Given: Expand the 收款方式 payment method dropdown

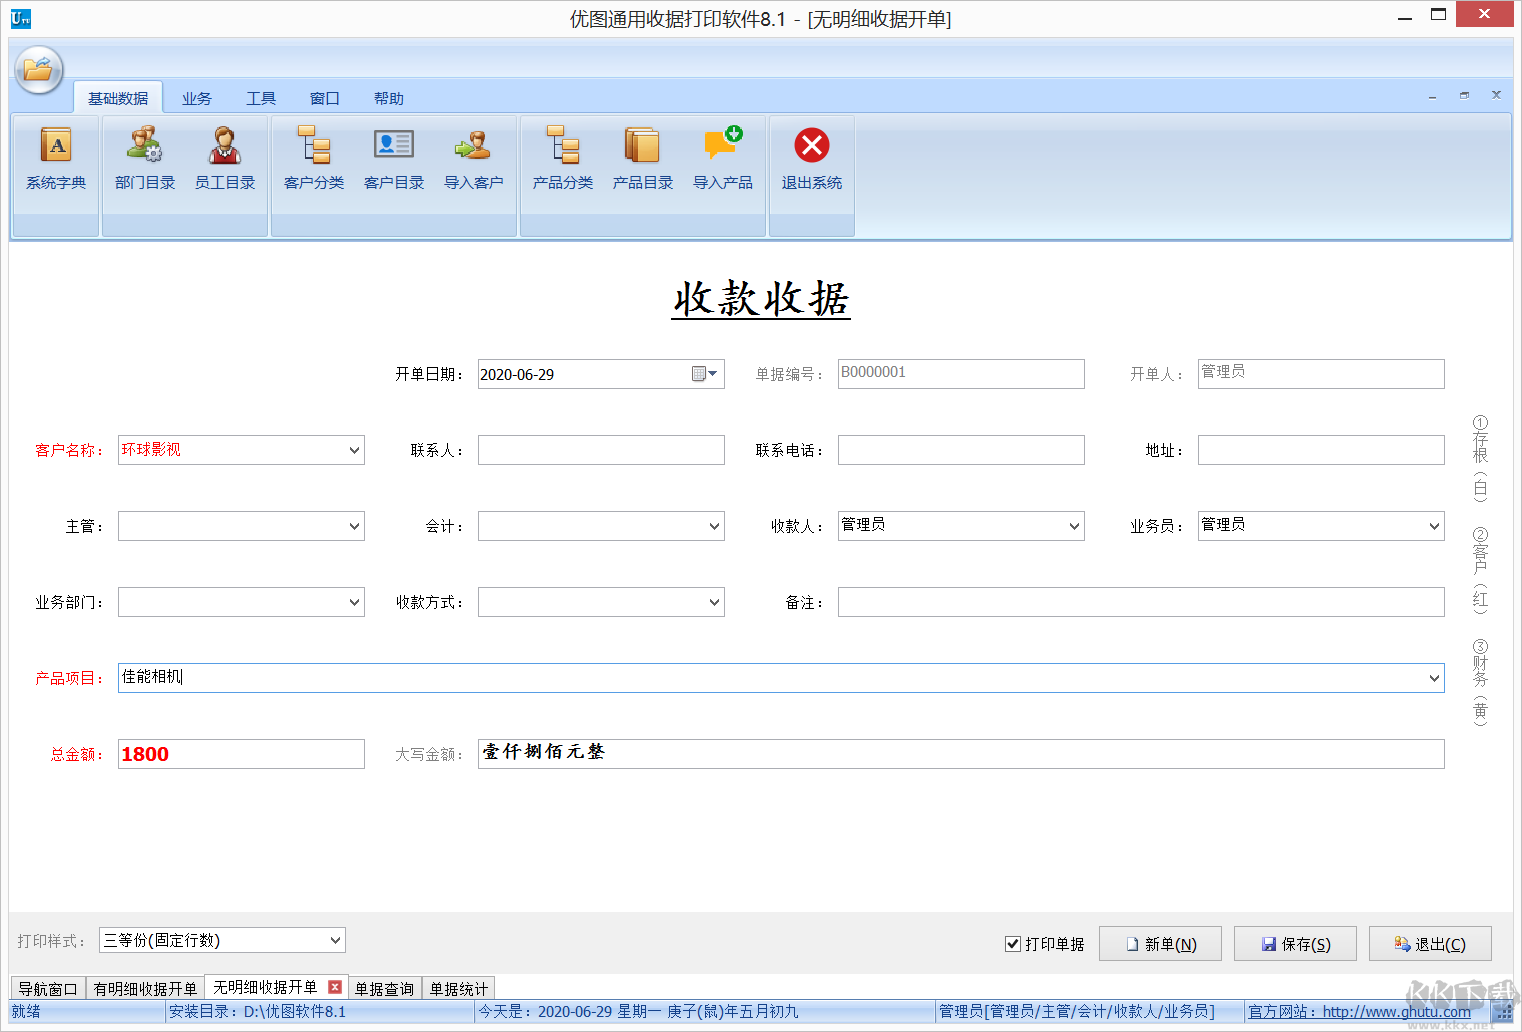Looking at the screenshot, I should (712, 601).
